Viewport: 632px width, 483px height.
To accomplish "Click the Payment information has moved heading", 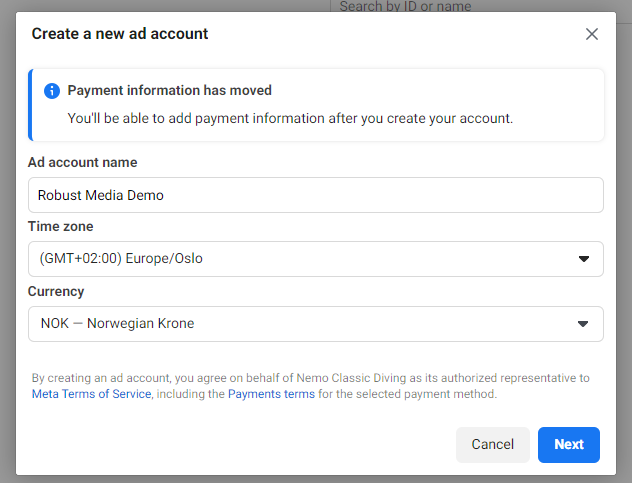I will click(170, 91).
